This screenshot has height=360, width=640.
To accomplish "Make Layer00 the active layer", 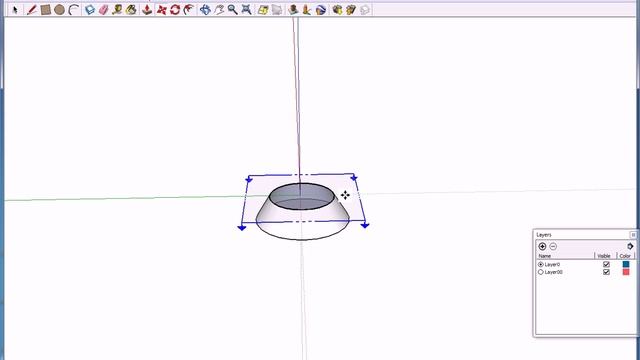I will click(541, 272).
